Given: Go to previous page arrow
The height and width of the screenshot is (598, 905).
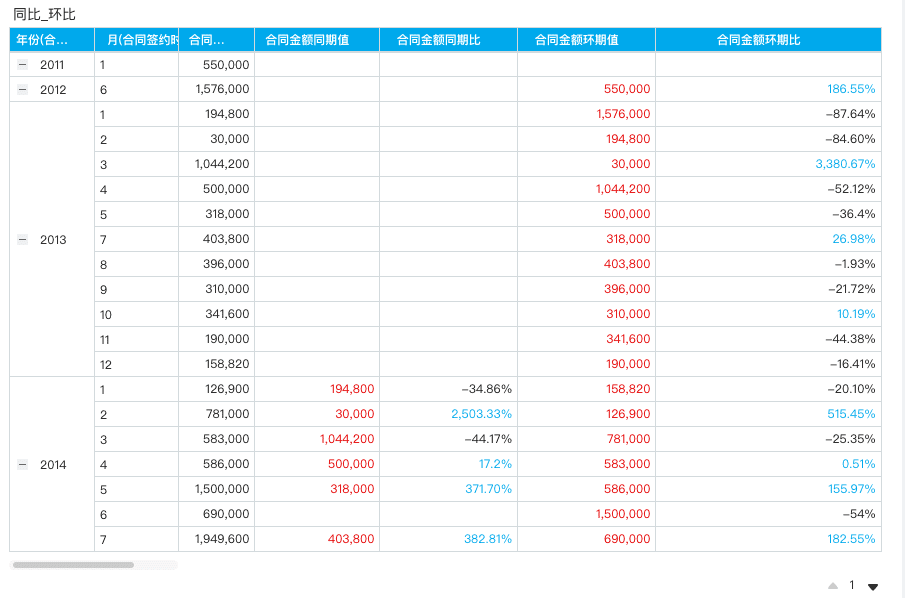Looking at the screenshot, I should pyautogui.click(x=833, y=586).
